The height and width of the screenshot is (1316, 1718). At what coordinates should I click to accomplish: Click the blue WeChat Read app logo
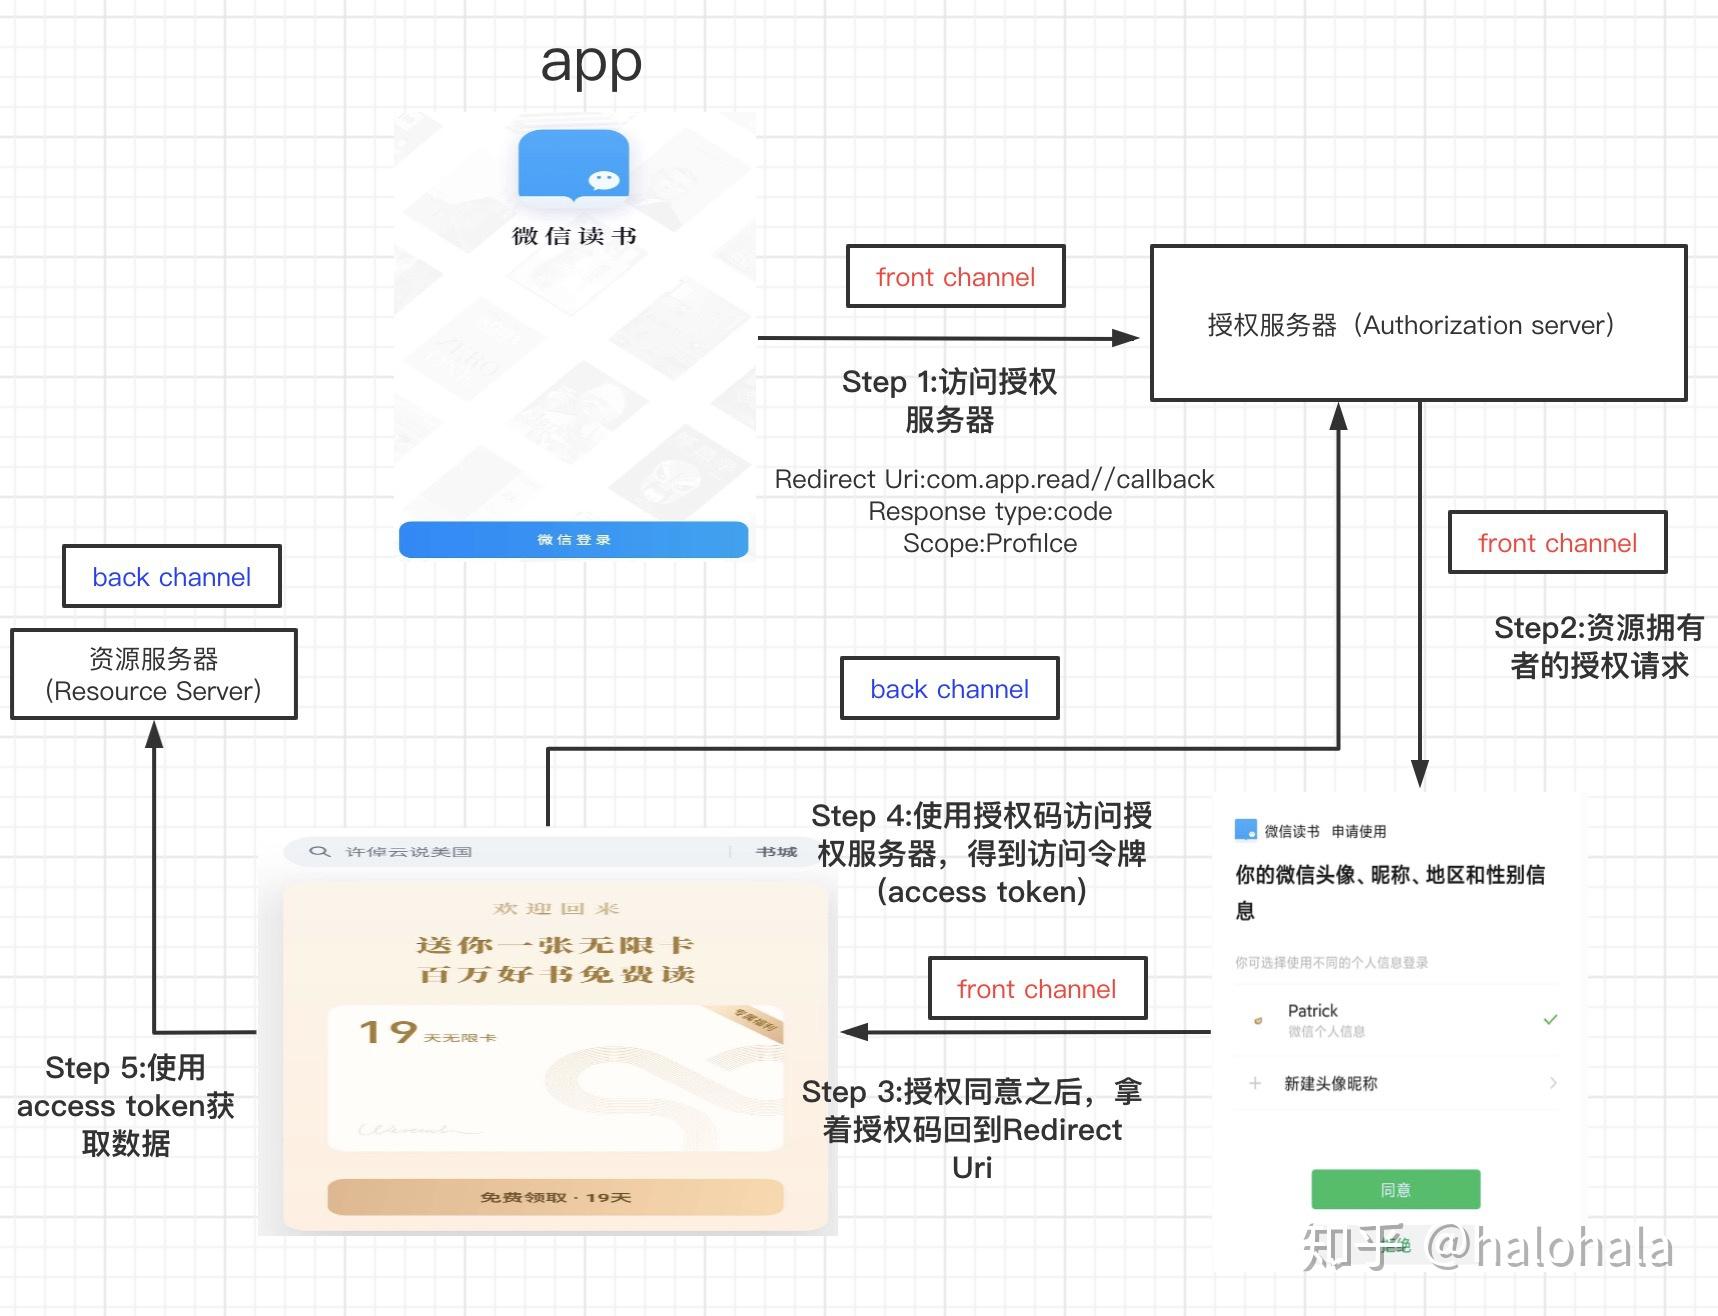[573, 166]
